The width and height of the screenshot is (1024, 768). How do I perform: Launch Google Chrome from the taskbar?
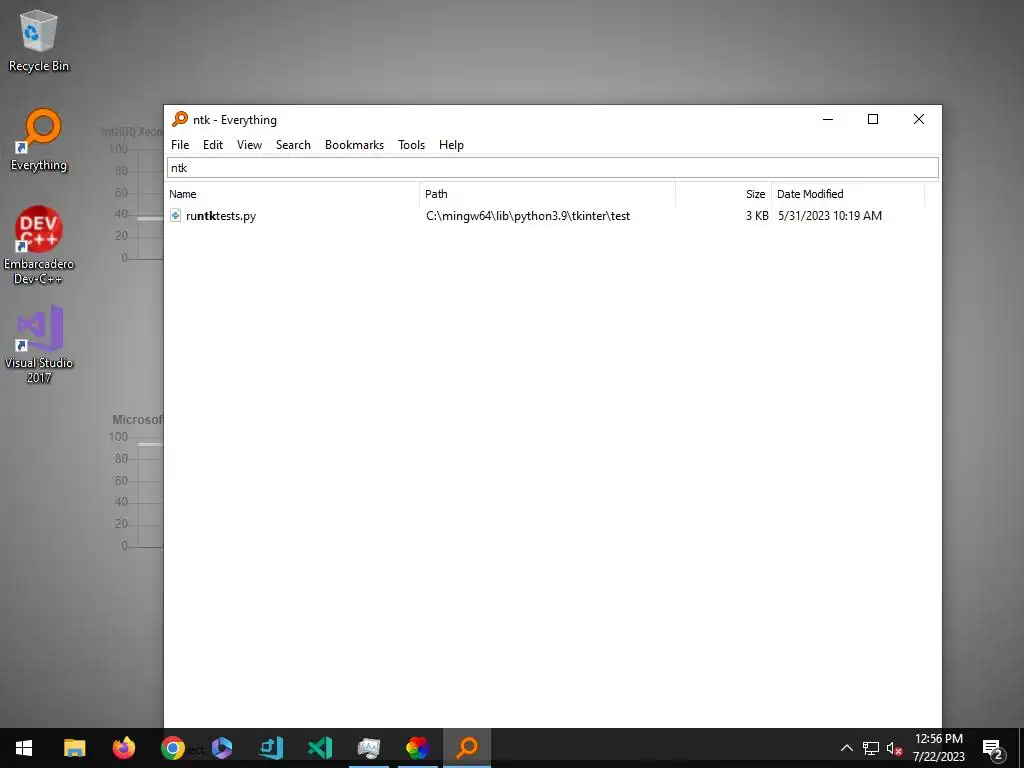[x=172, y=748]
